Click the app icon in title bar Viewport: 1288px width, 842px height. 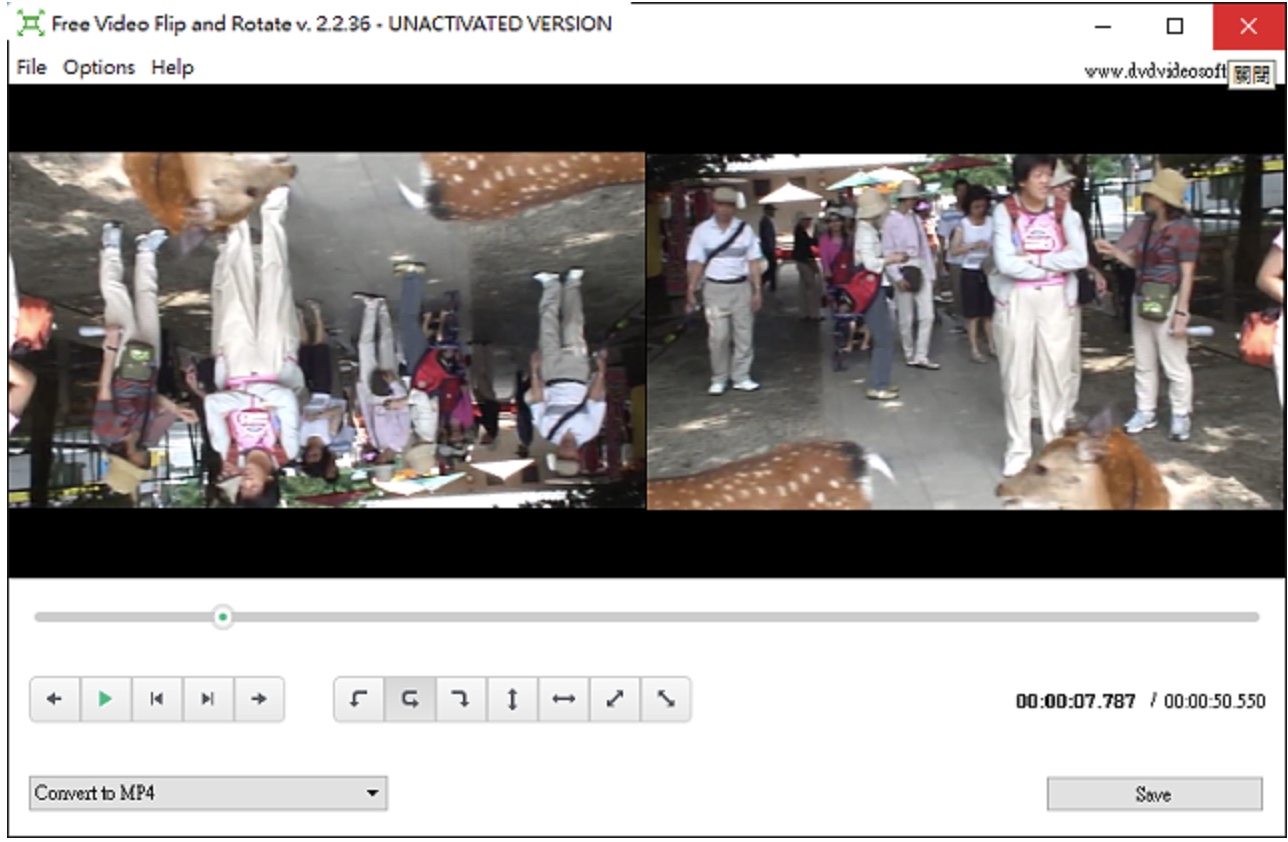(x=30, y=24)
